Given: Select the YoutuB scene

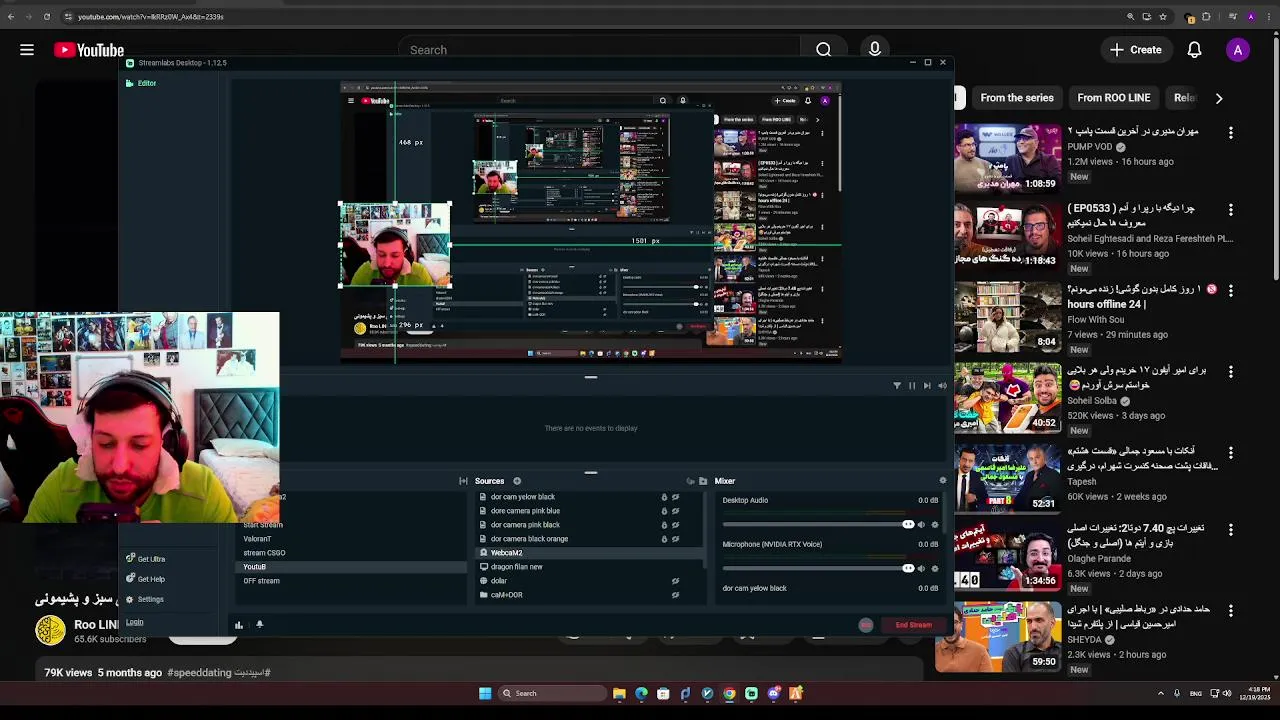Looking at the screenshot, I should pyautogui.click(x=350, y=567).
